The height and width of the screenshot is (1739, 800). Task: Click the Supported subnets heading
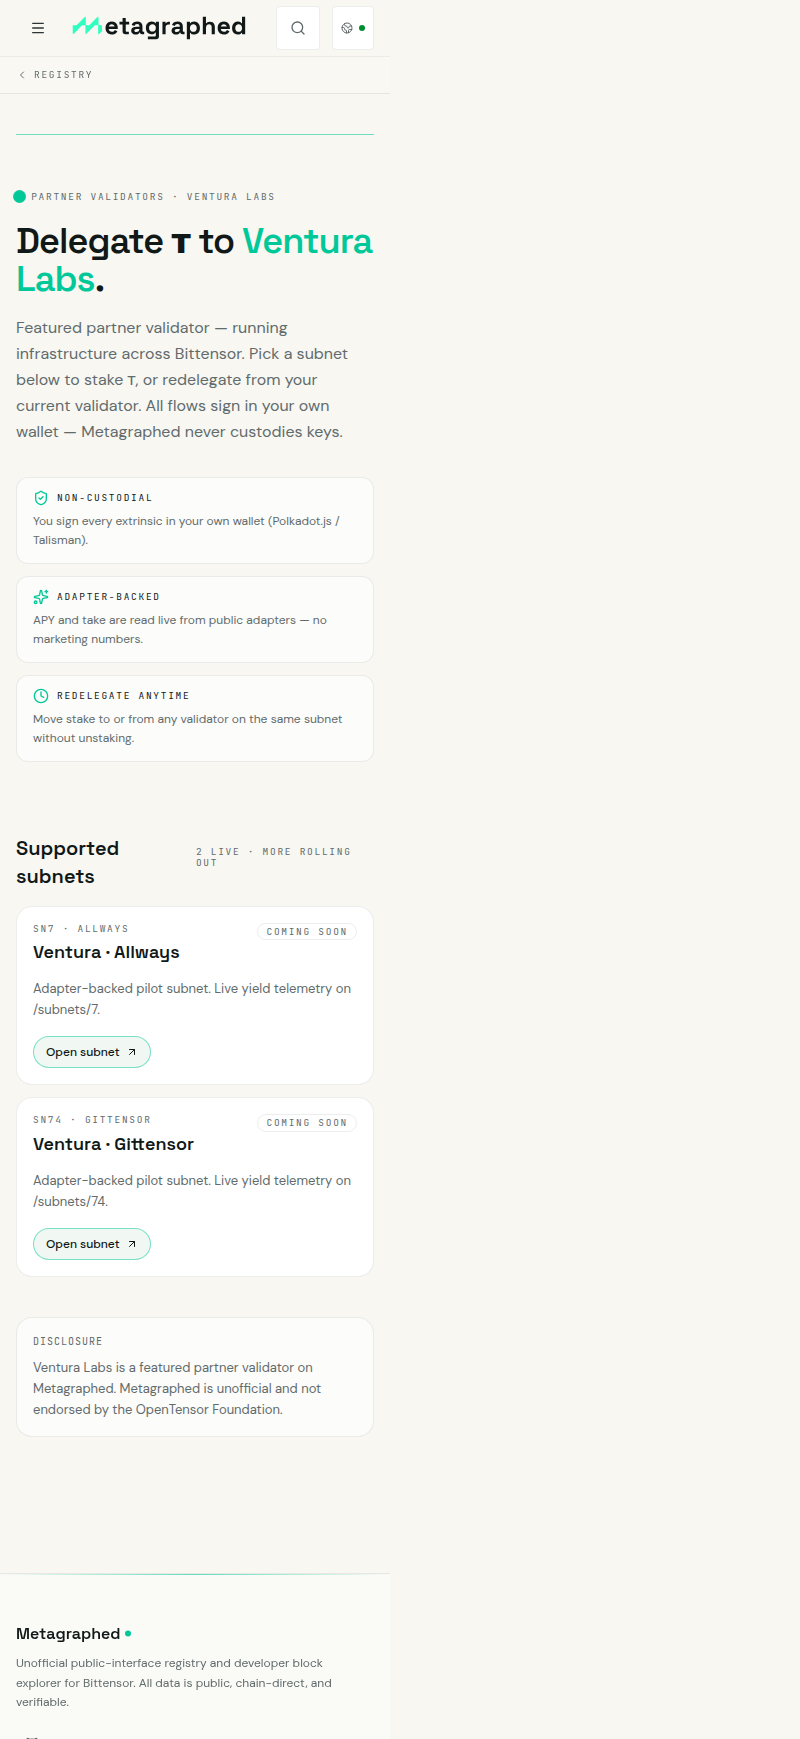tap(68, 862)
